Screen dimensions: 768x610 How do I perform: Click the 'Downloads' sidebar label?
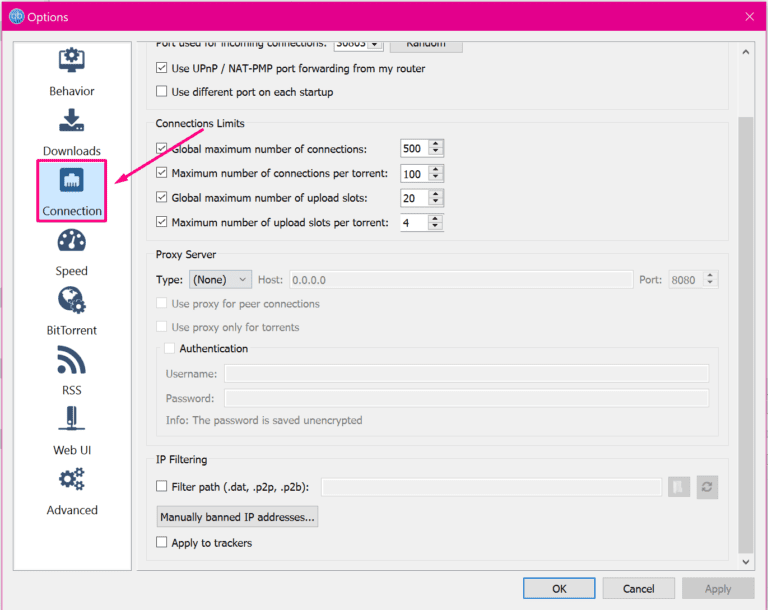pos(72,150)
